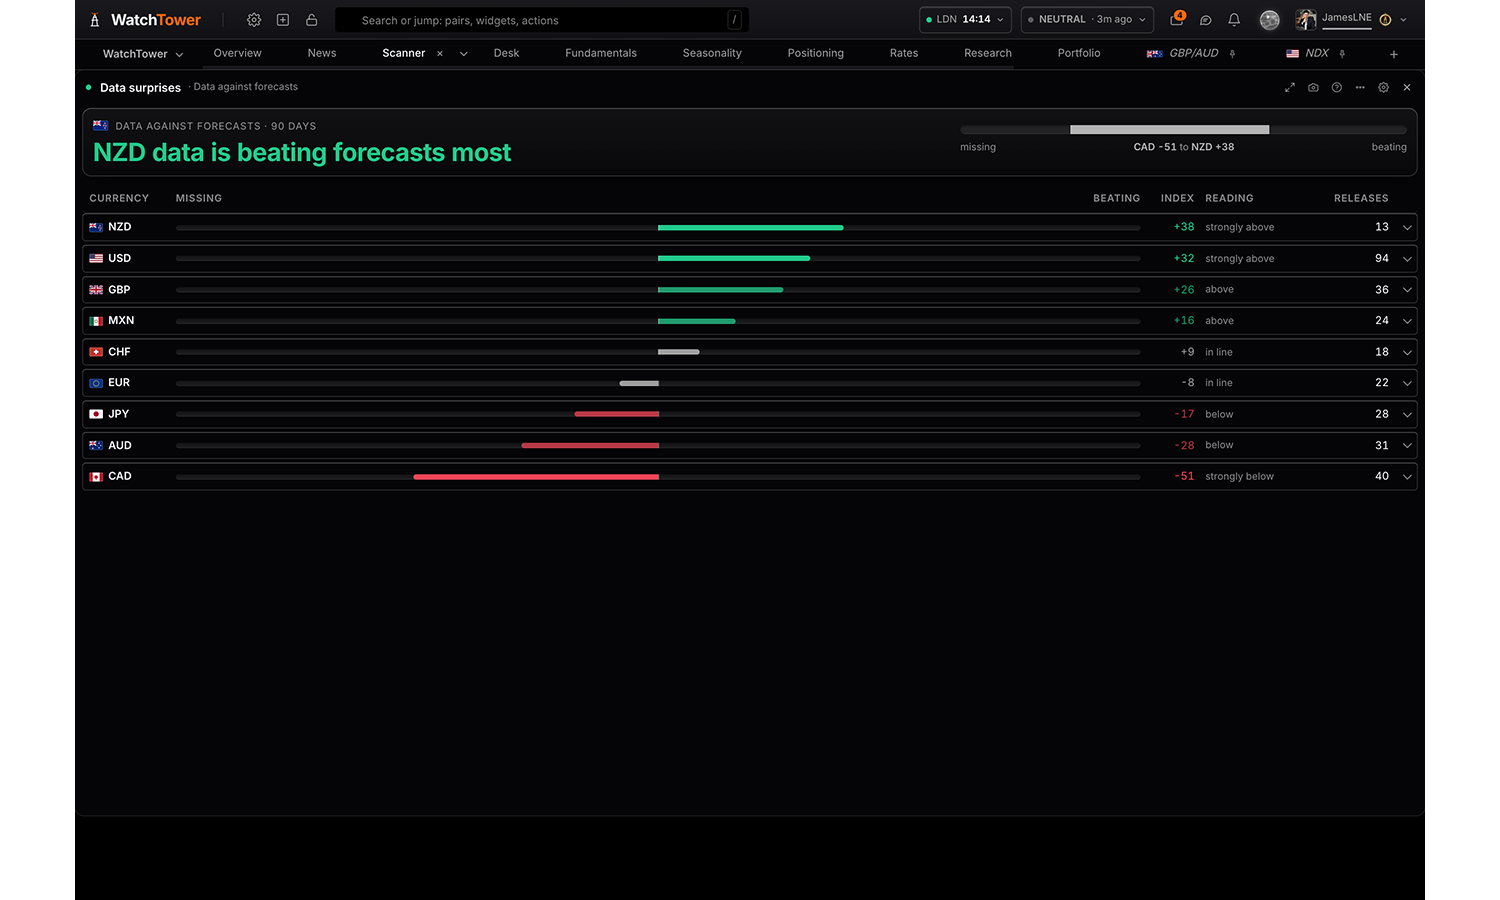The image size is (1500, 900).
Task: Click the moon globe icon
Action: pos(1270,20)
